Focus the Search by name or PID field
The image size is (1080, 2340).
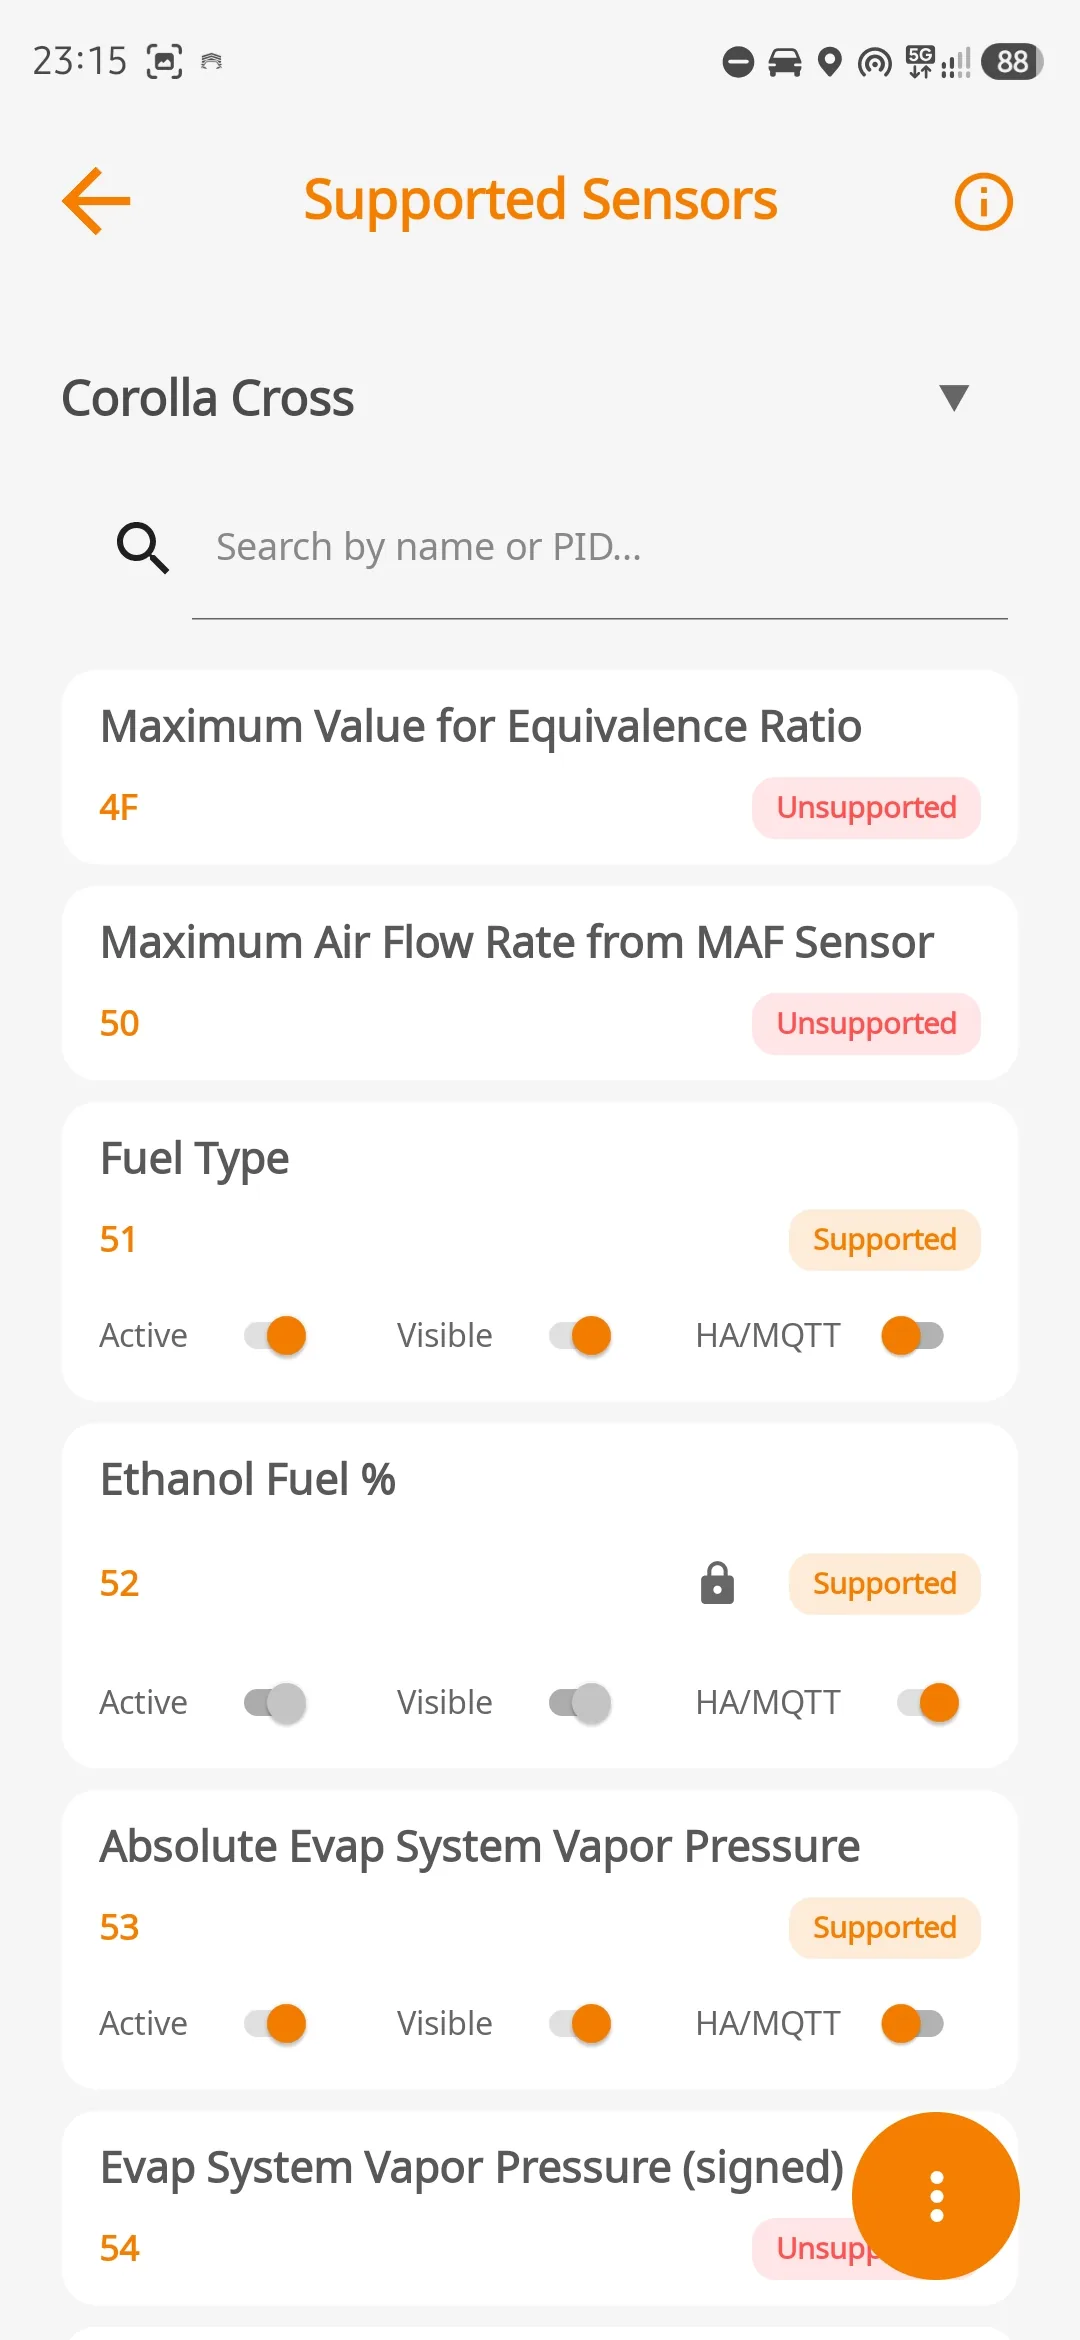coord(600,548)
